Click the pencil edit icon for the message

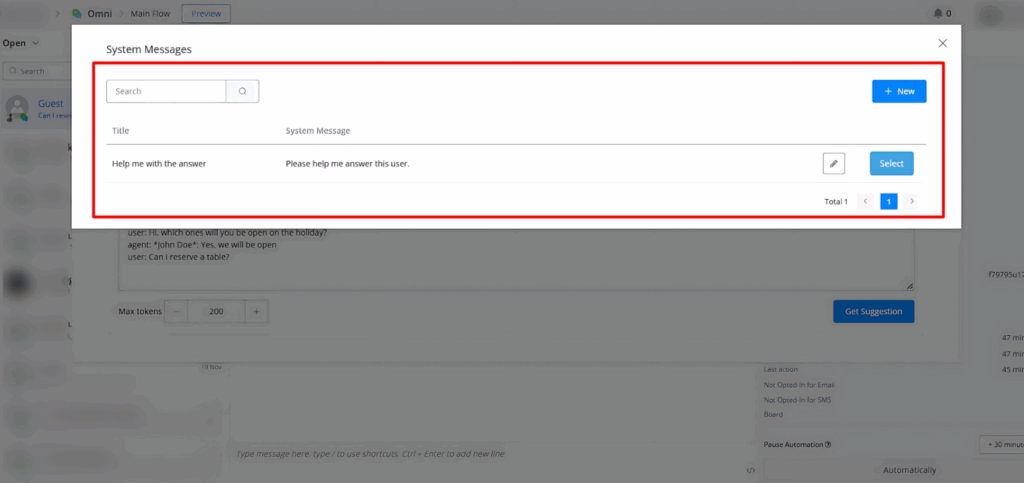point(833,164)
